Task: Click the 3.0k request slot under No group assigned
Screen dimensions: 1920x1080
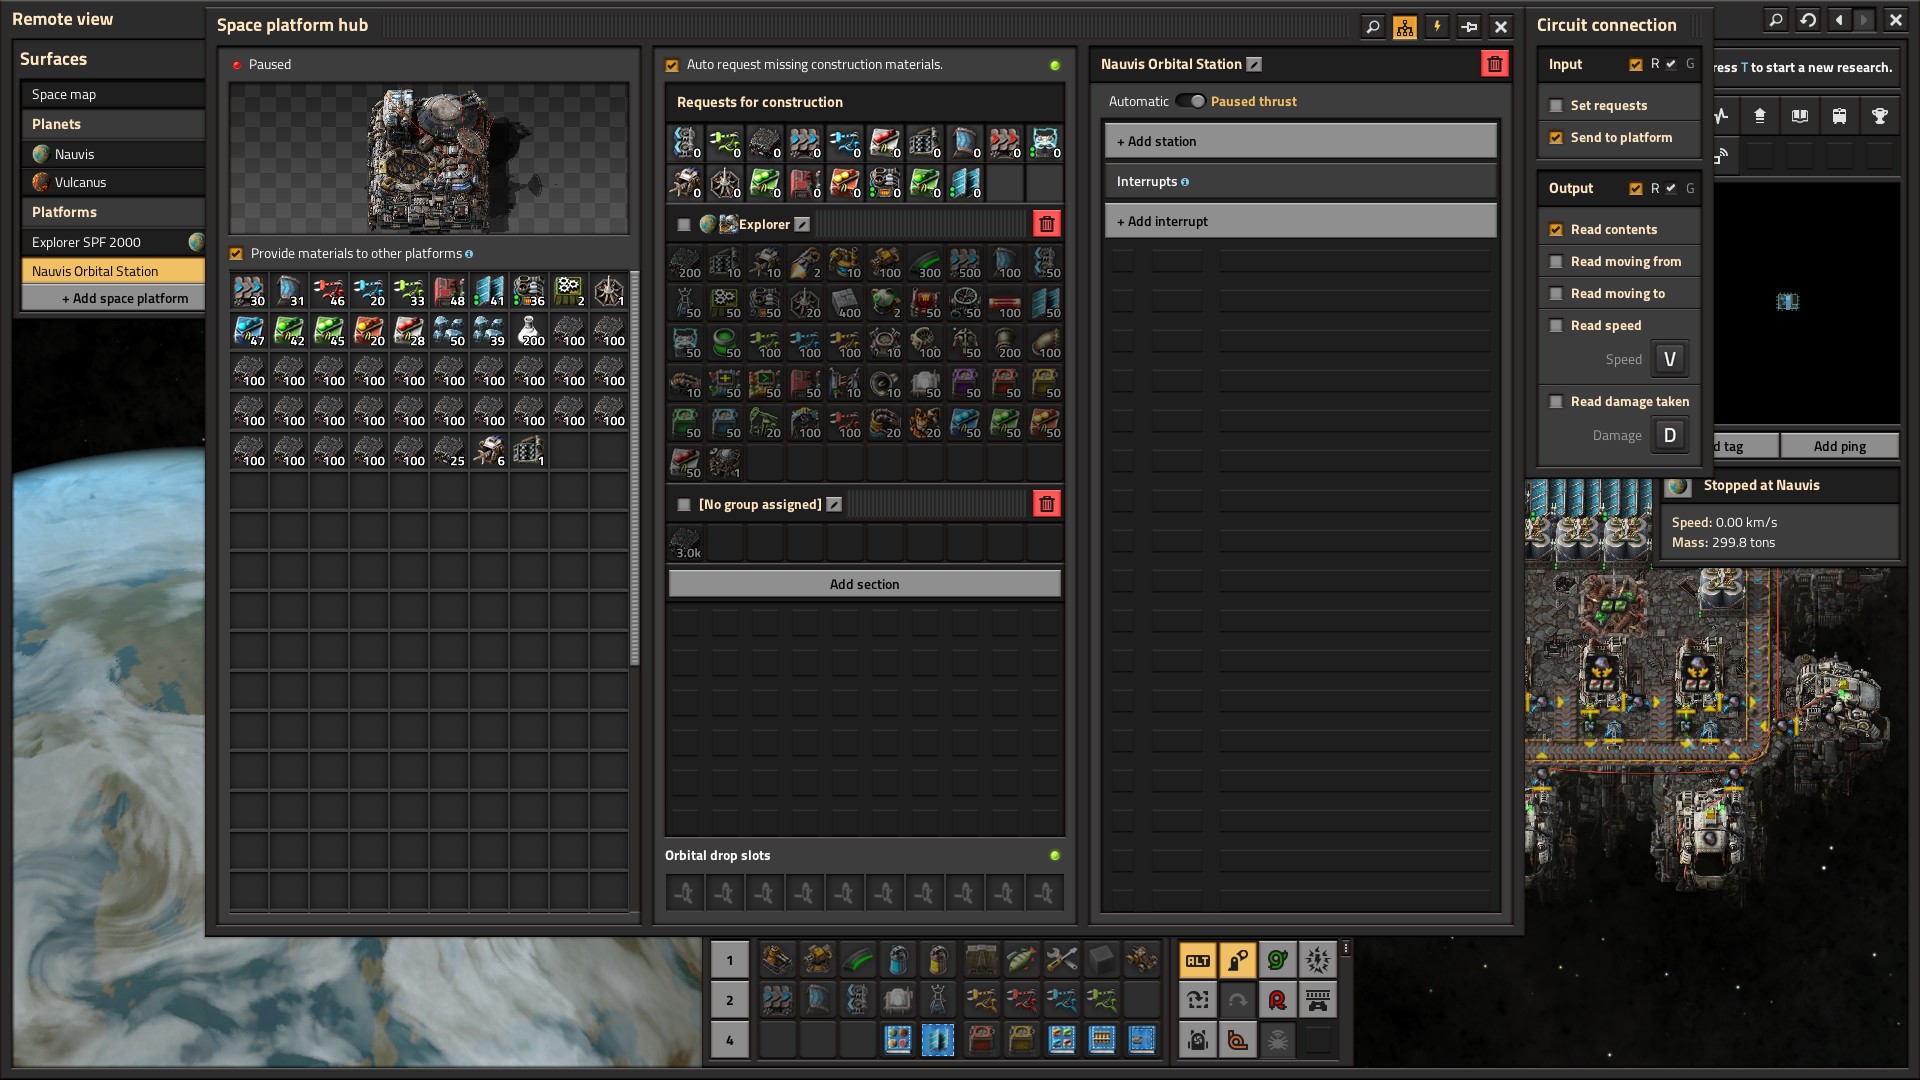Action: coord(686,543)
